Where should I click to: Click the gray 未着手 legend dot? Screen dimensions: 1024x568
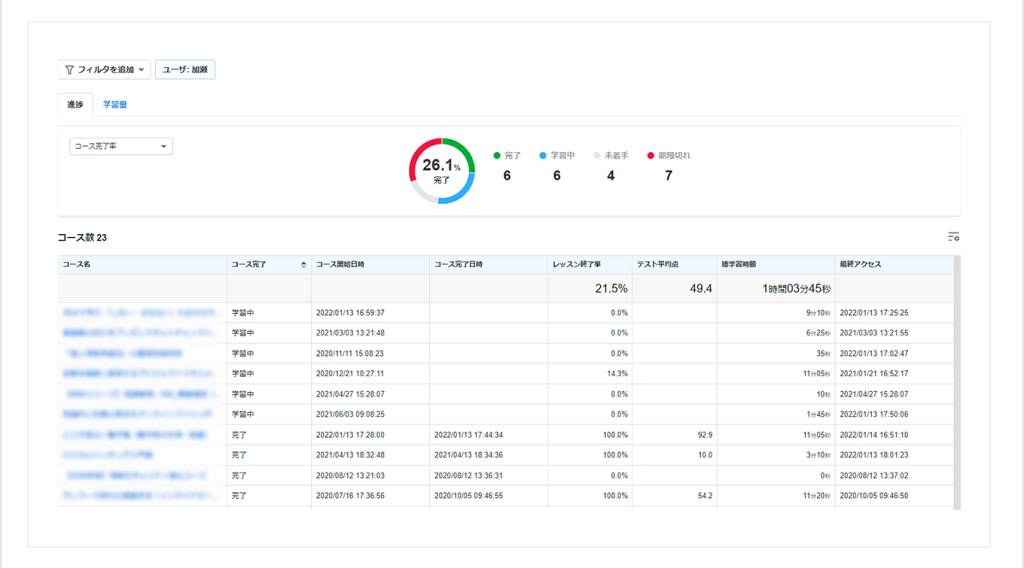coord(597,156)
